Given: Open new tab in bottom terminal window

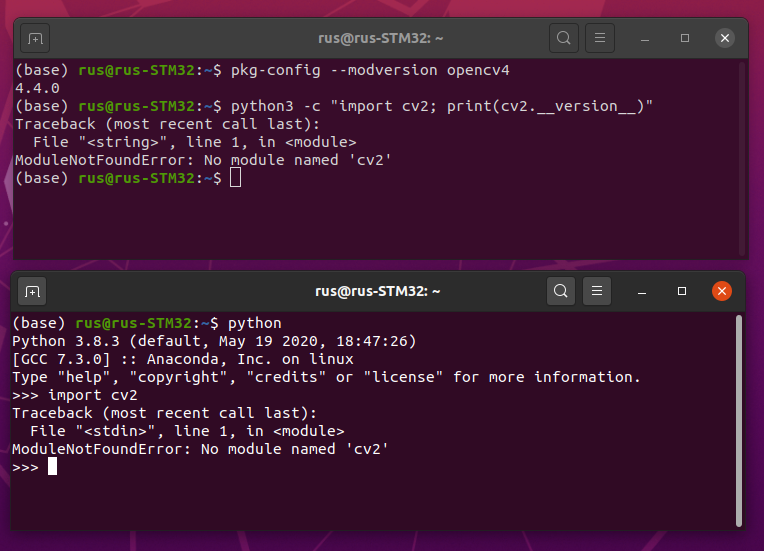Looking at the screenshot, I should (x=32, y=291).
